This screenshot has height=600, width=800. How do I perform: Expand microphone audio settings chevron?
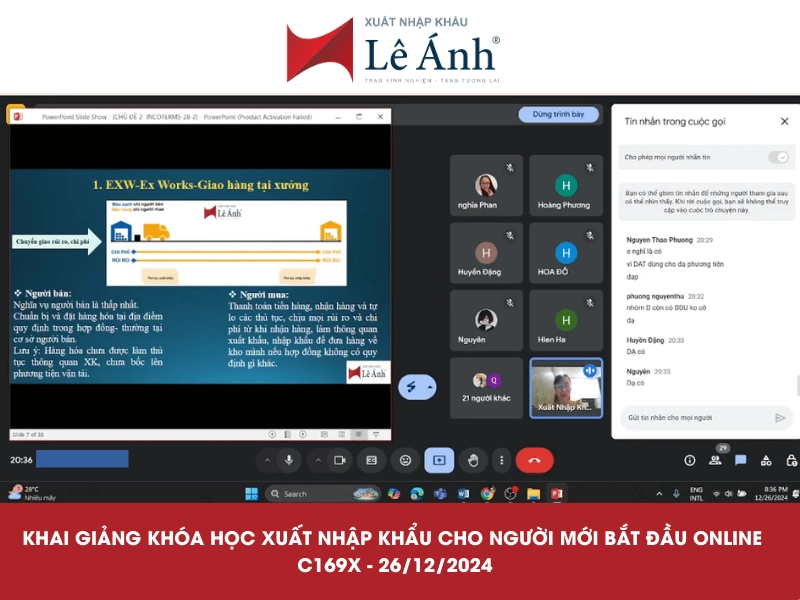click(266, 460)
